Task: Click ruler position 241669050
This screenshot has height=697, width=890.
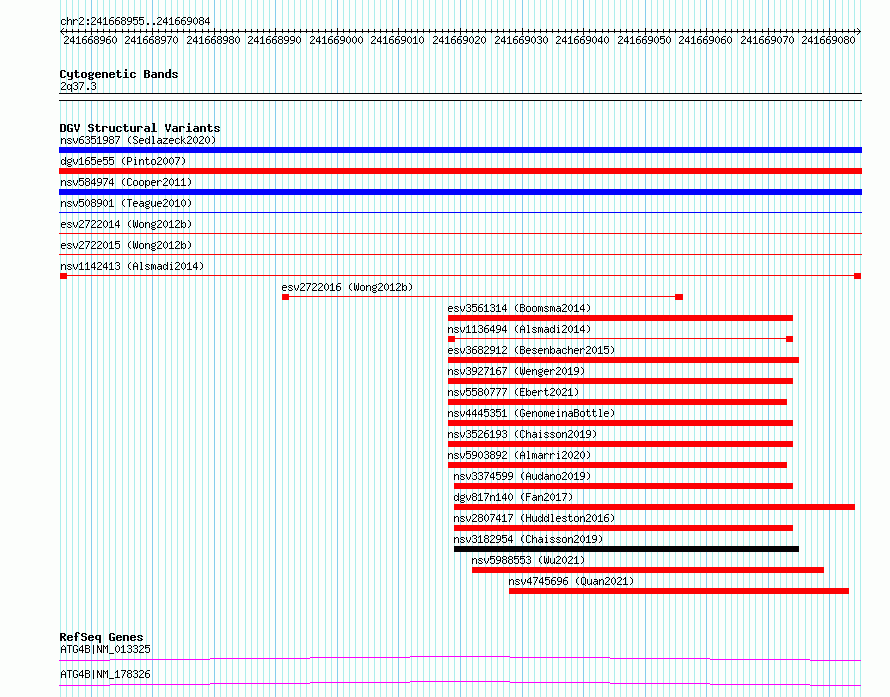Action: tap(644, 40)
